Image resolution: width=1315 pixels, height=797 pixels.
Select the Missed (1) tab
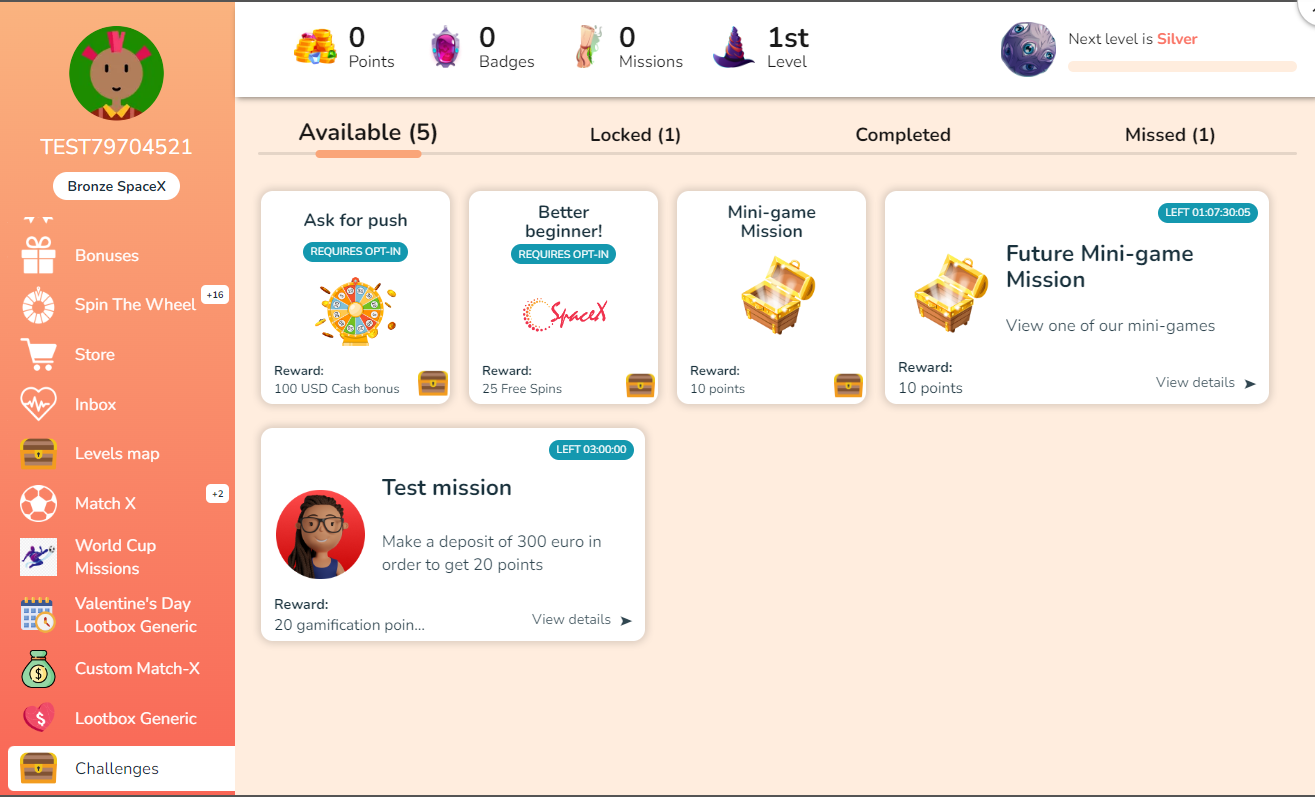point(1170,135)
